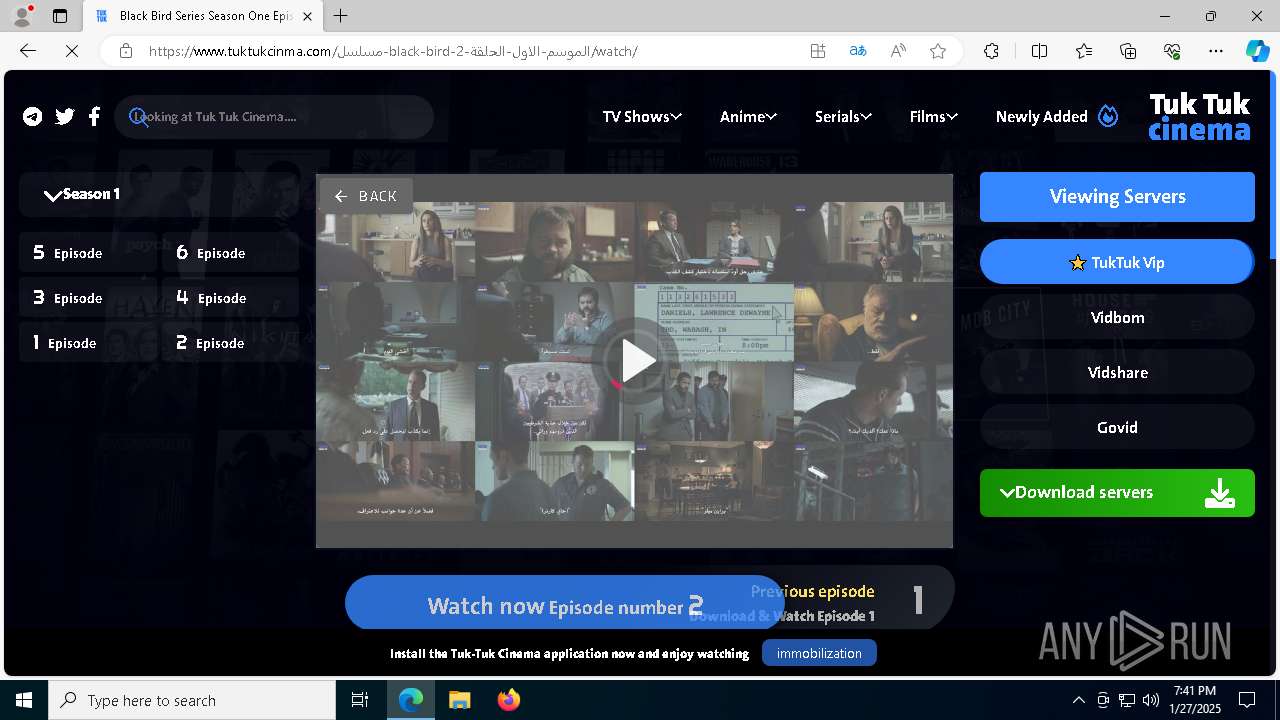Expand the TV Shows menu

(x=642, y=117)
